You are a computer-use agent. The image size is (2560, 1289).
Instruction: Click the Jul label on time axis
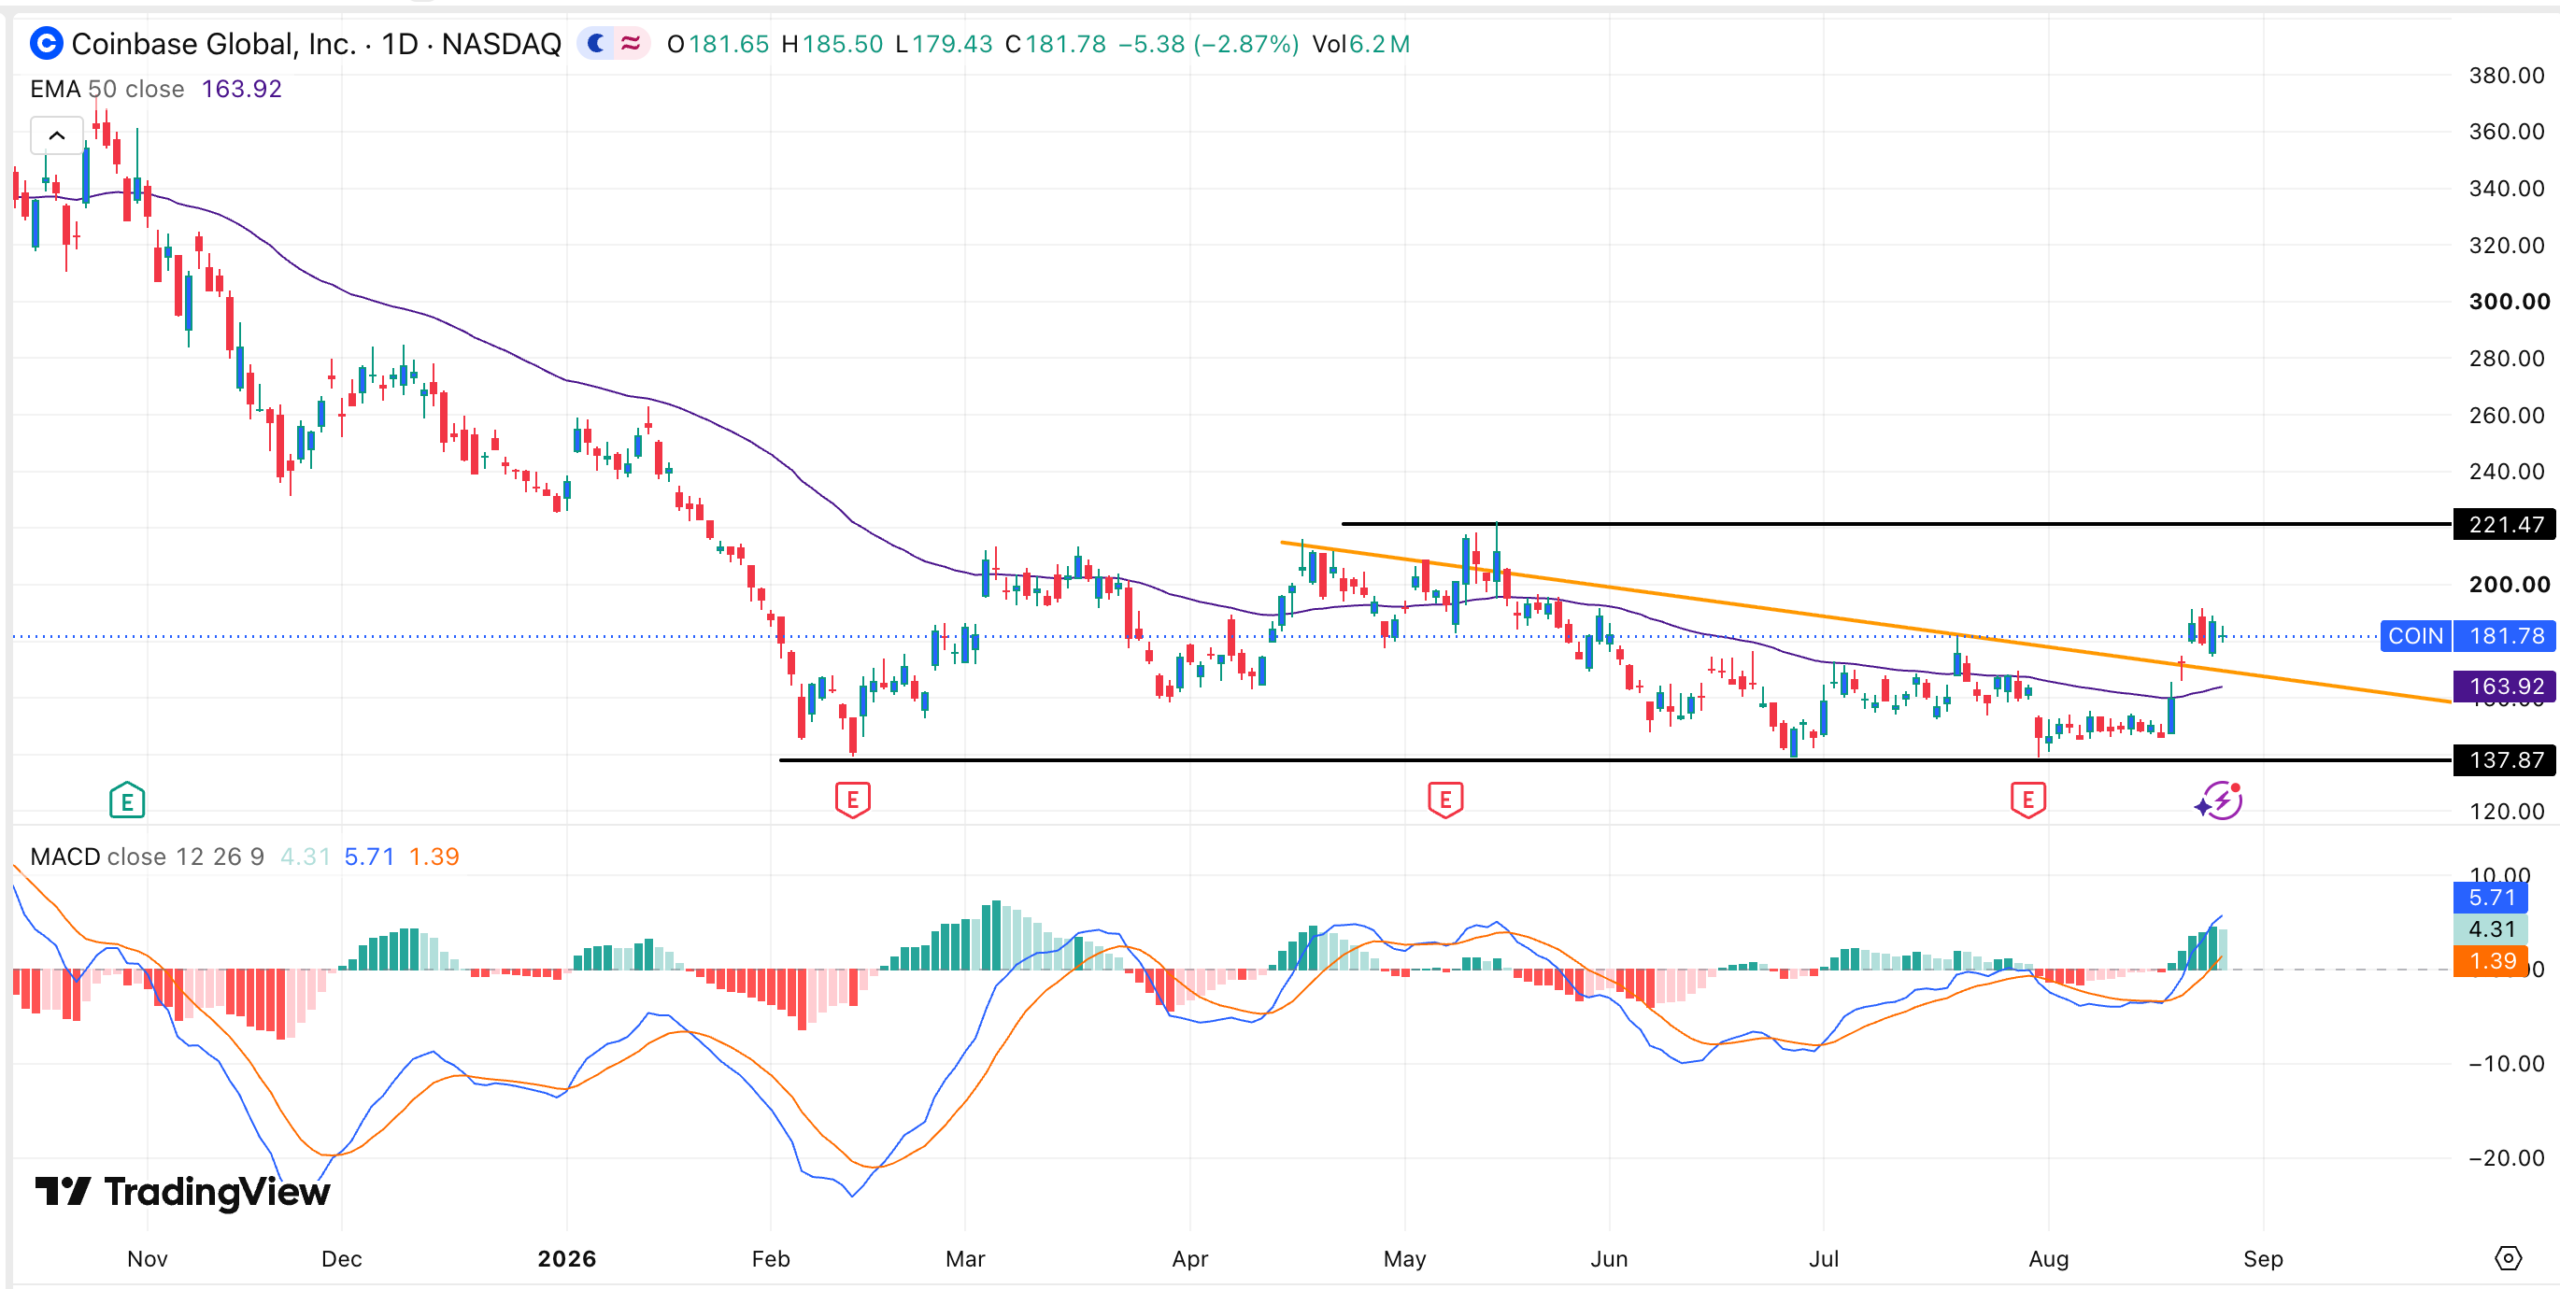1823,1259
